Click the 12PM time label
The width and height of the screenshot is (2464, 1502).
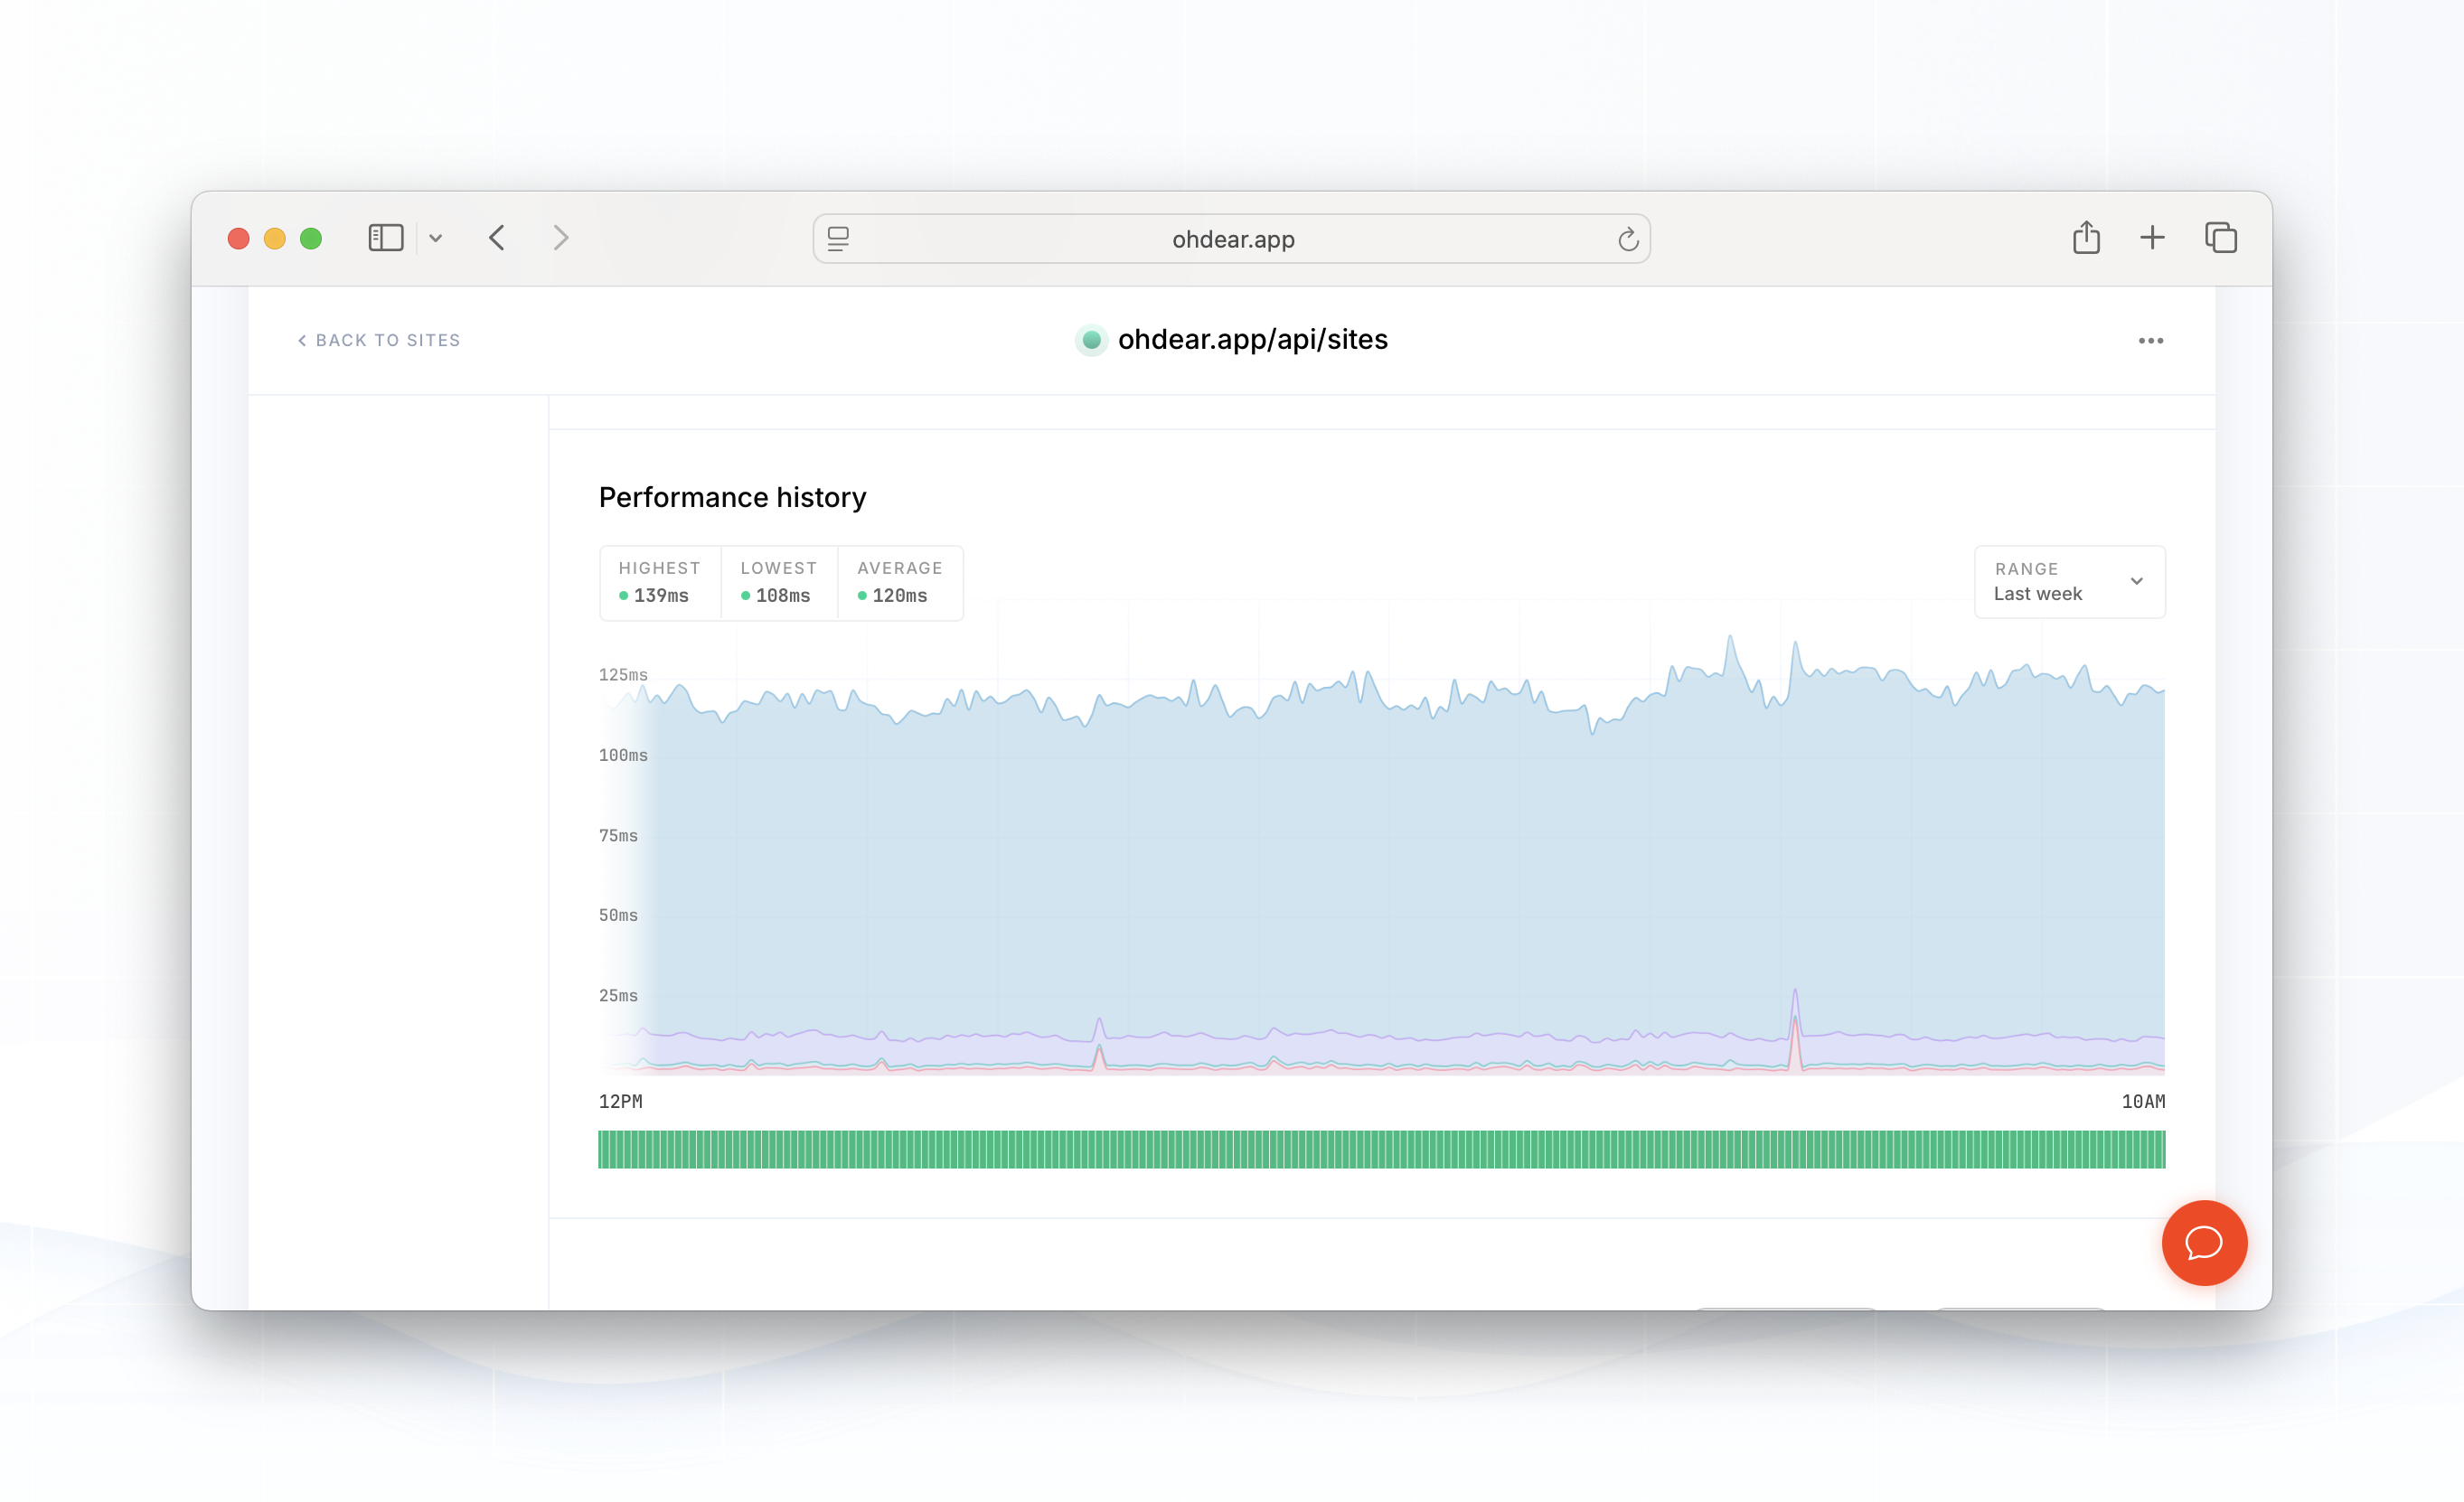click(x=620, y=1102)
